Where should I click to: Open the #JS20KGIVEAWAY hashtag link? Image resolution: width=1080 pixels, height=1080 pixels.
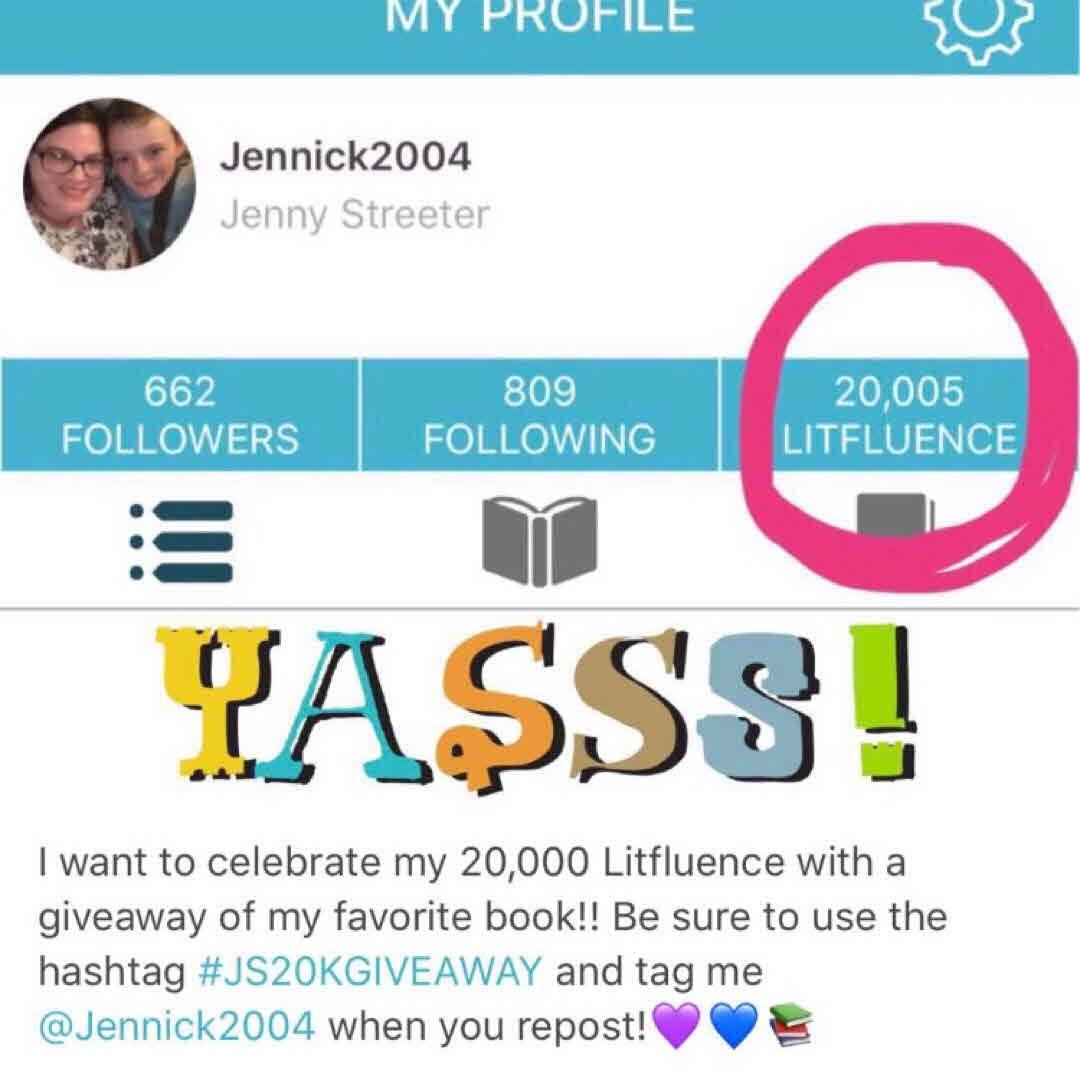tap(370, 970)
